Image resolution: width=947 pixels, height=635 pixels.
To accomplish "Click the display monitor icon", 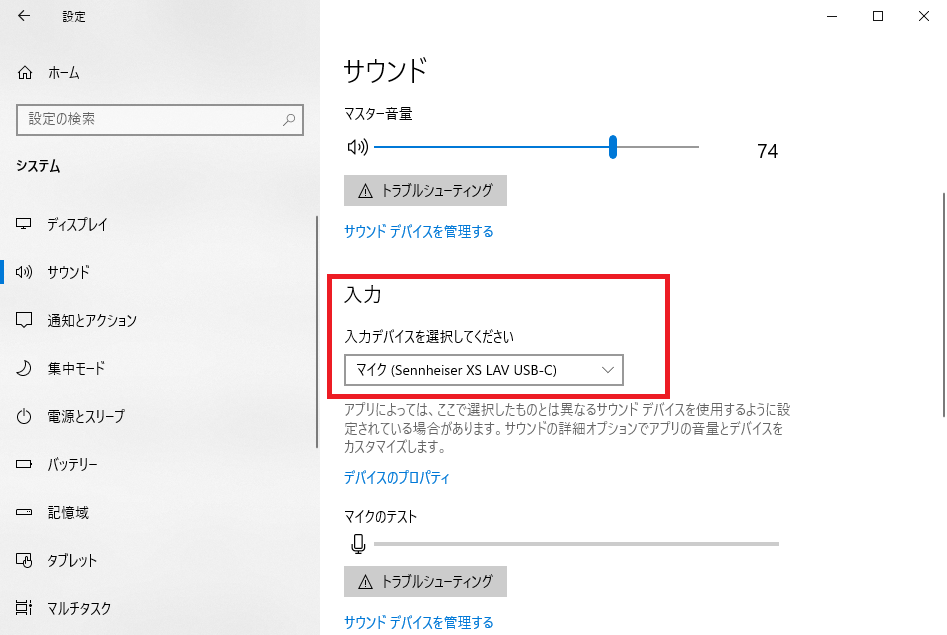I will (24, 224).
